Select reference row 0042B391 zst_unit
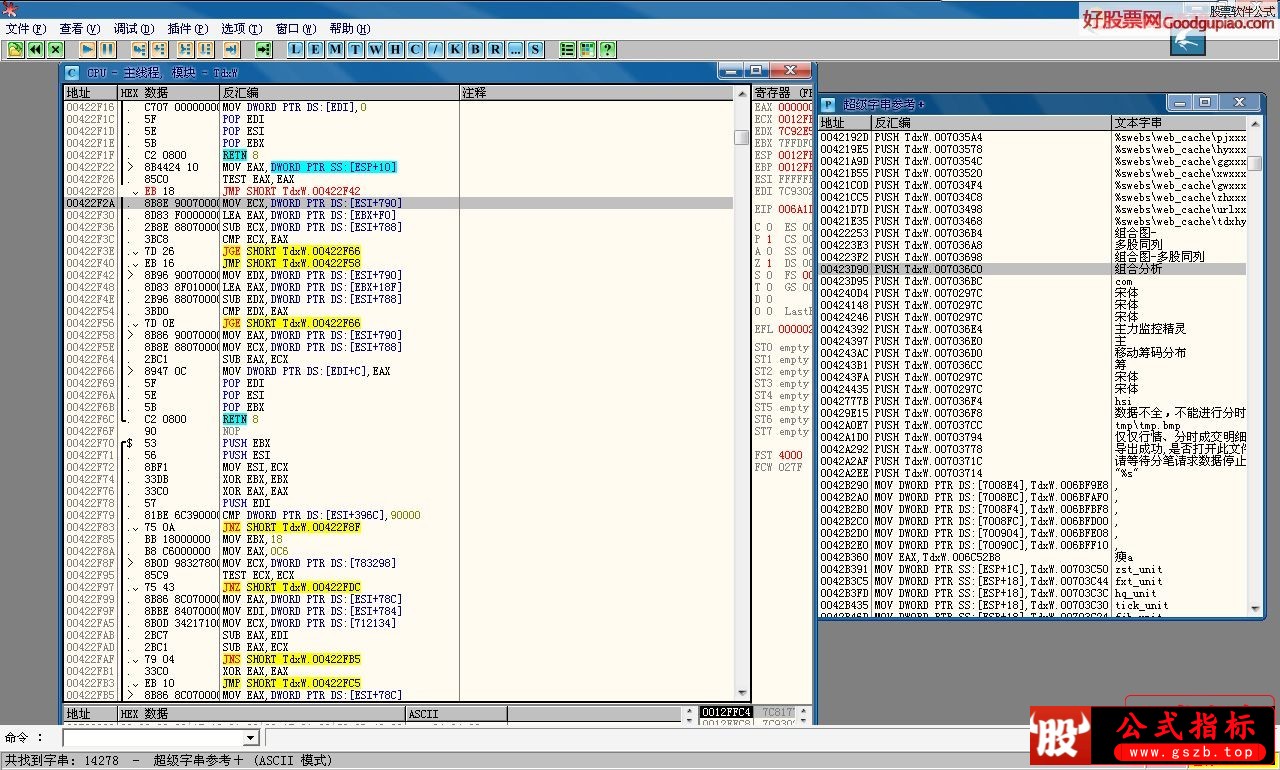 (x=1032, y=569)
